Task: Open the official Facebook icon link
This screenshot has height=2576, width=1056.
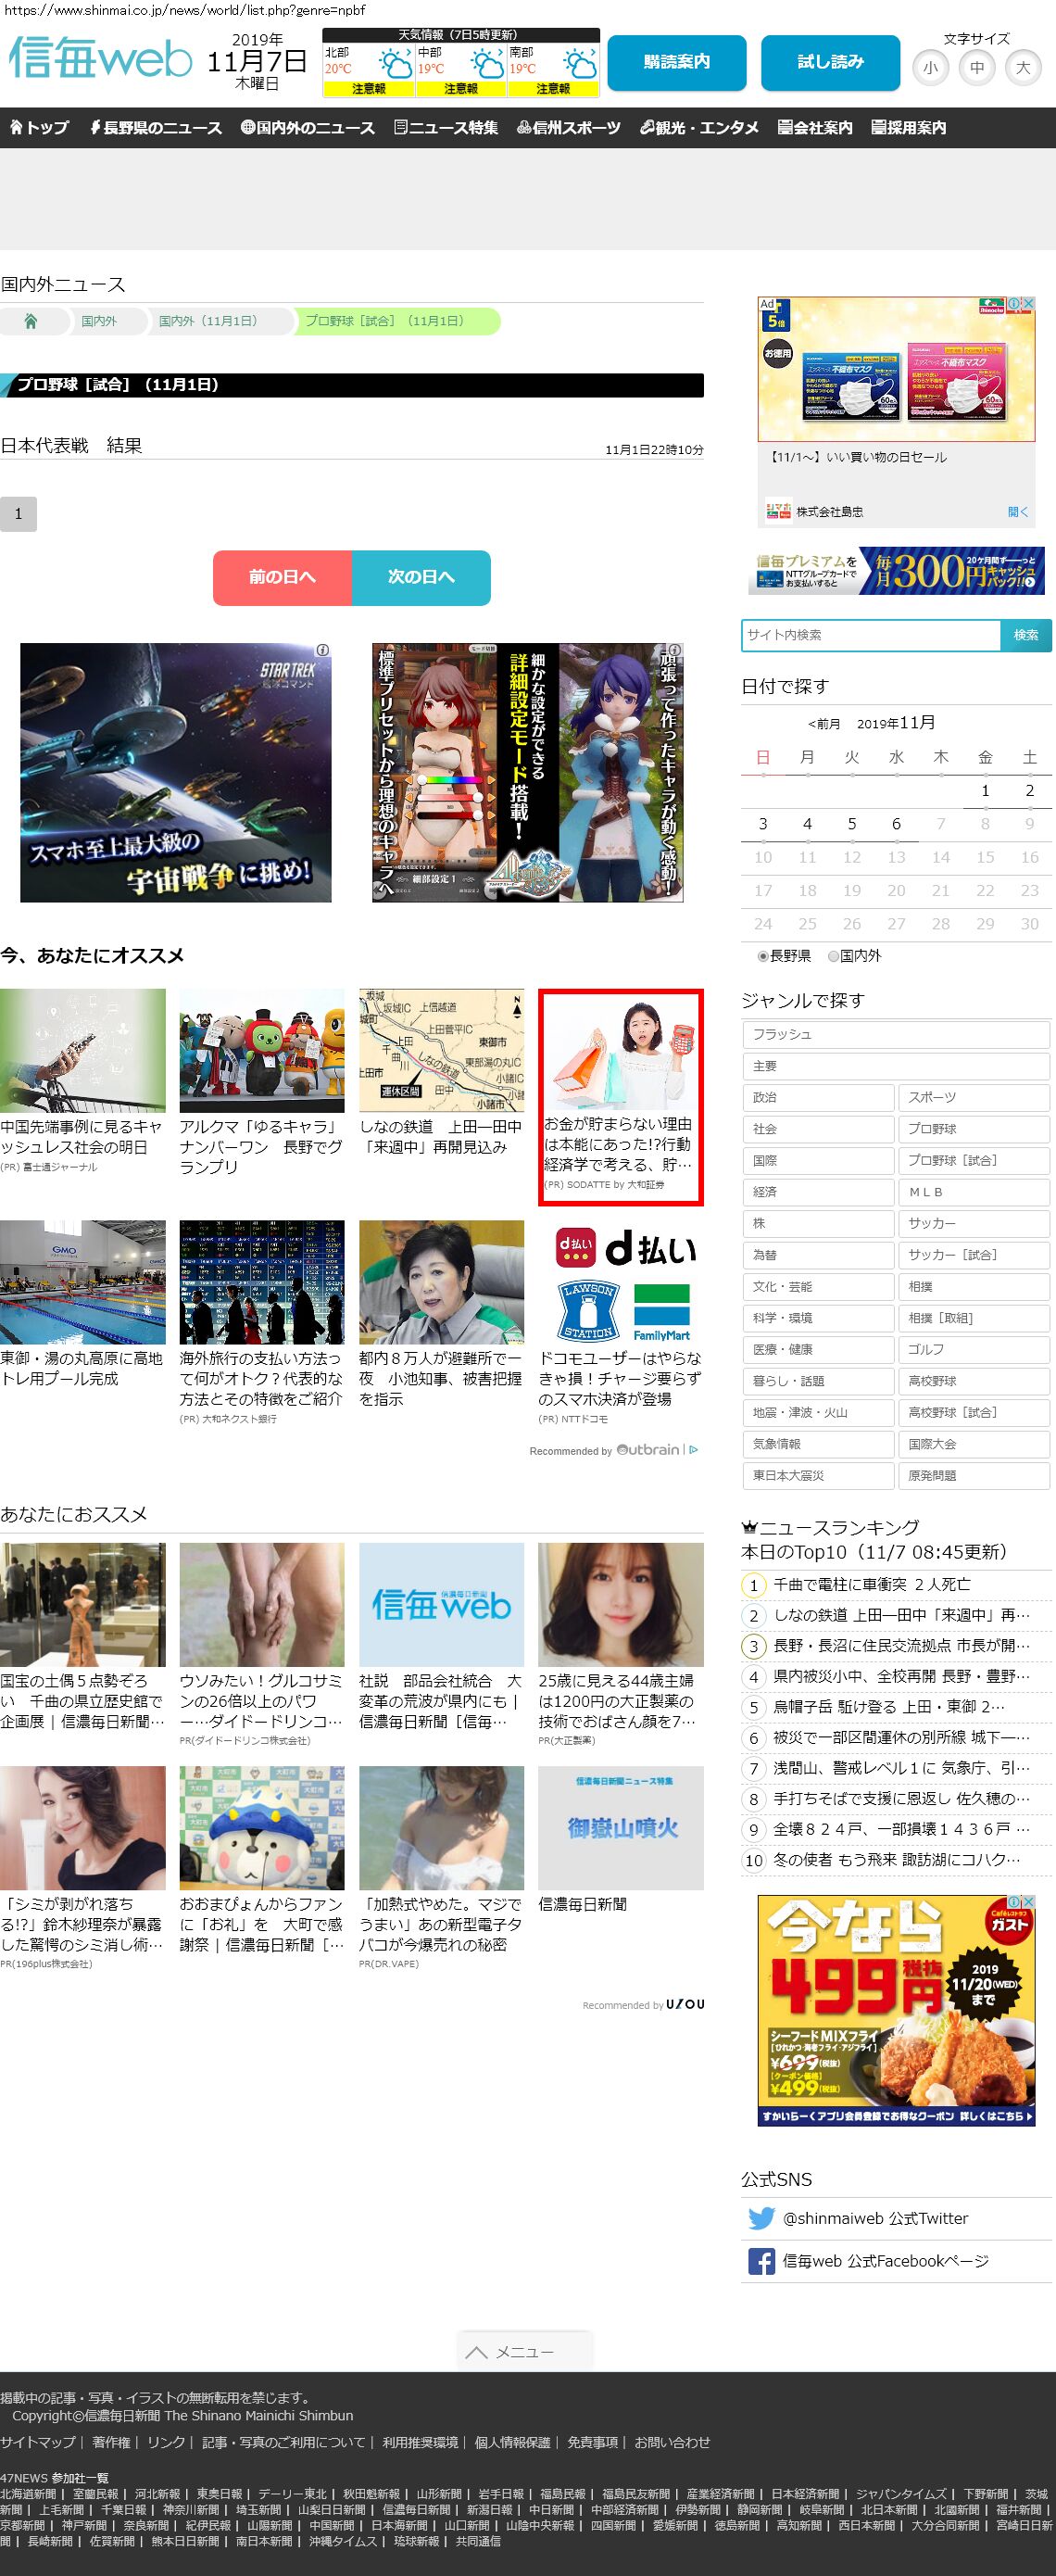Action: [x=761, y=2261]
